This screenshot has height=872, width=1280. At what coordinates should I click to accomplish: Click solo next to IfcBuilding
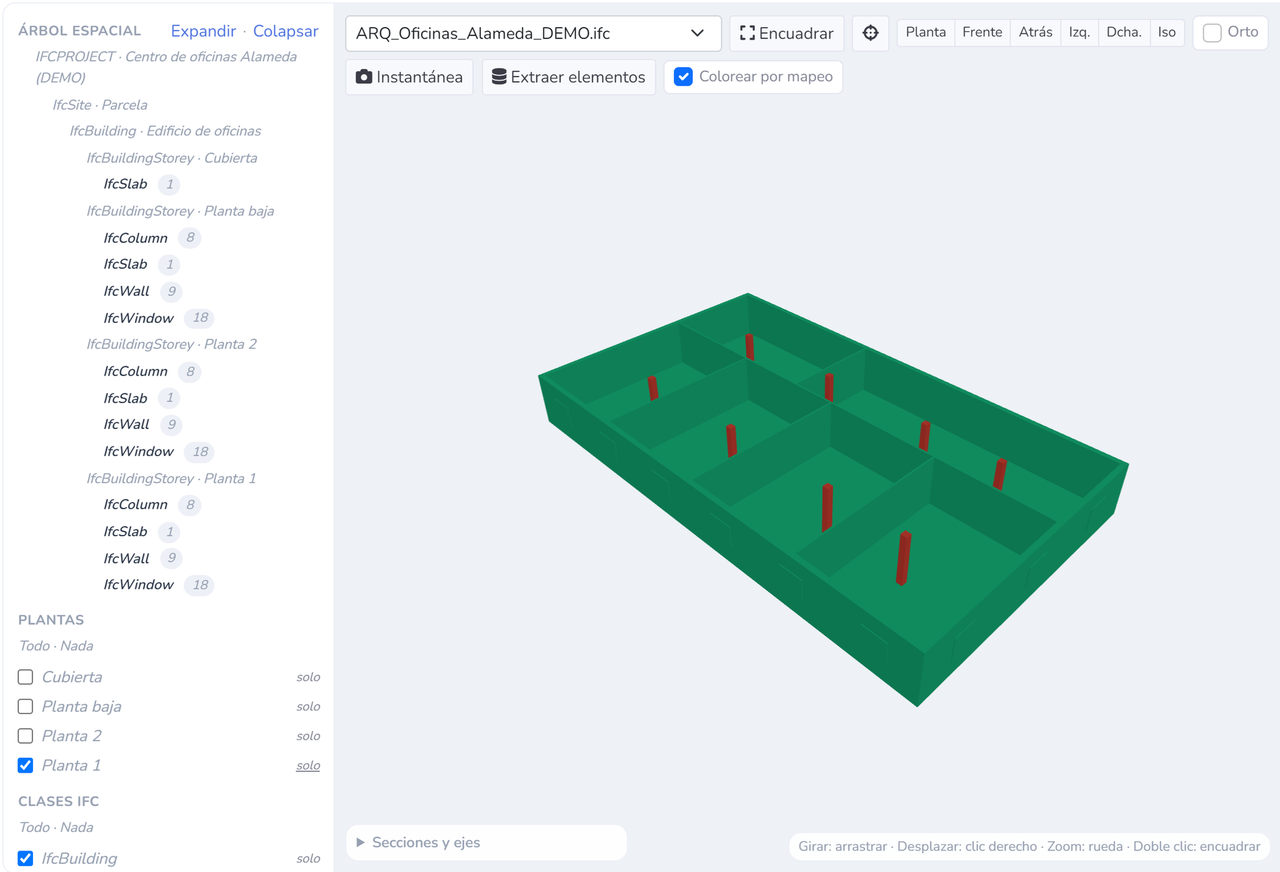point(308,859)
